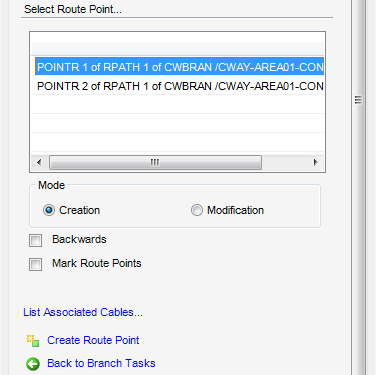Click the list's right scroll arrow

(x=315, y=162)
